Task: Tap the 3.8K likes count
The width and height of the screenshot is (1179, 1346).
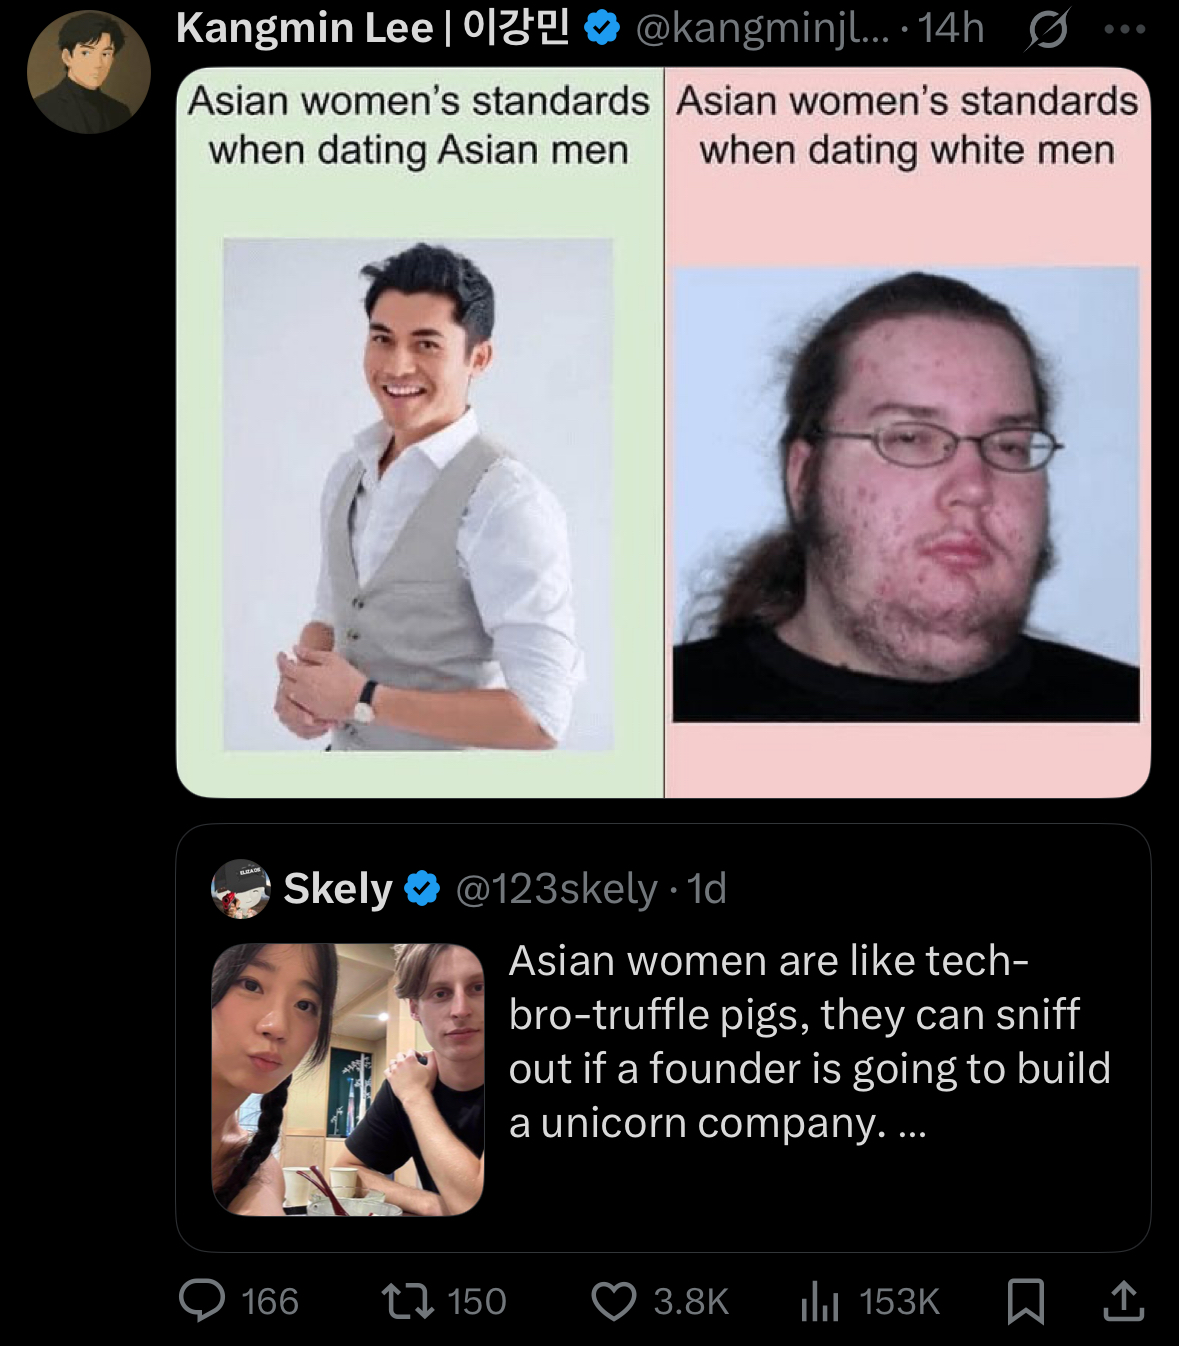Action: (x=691, y=1301)
